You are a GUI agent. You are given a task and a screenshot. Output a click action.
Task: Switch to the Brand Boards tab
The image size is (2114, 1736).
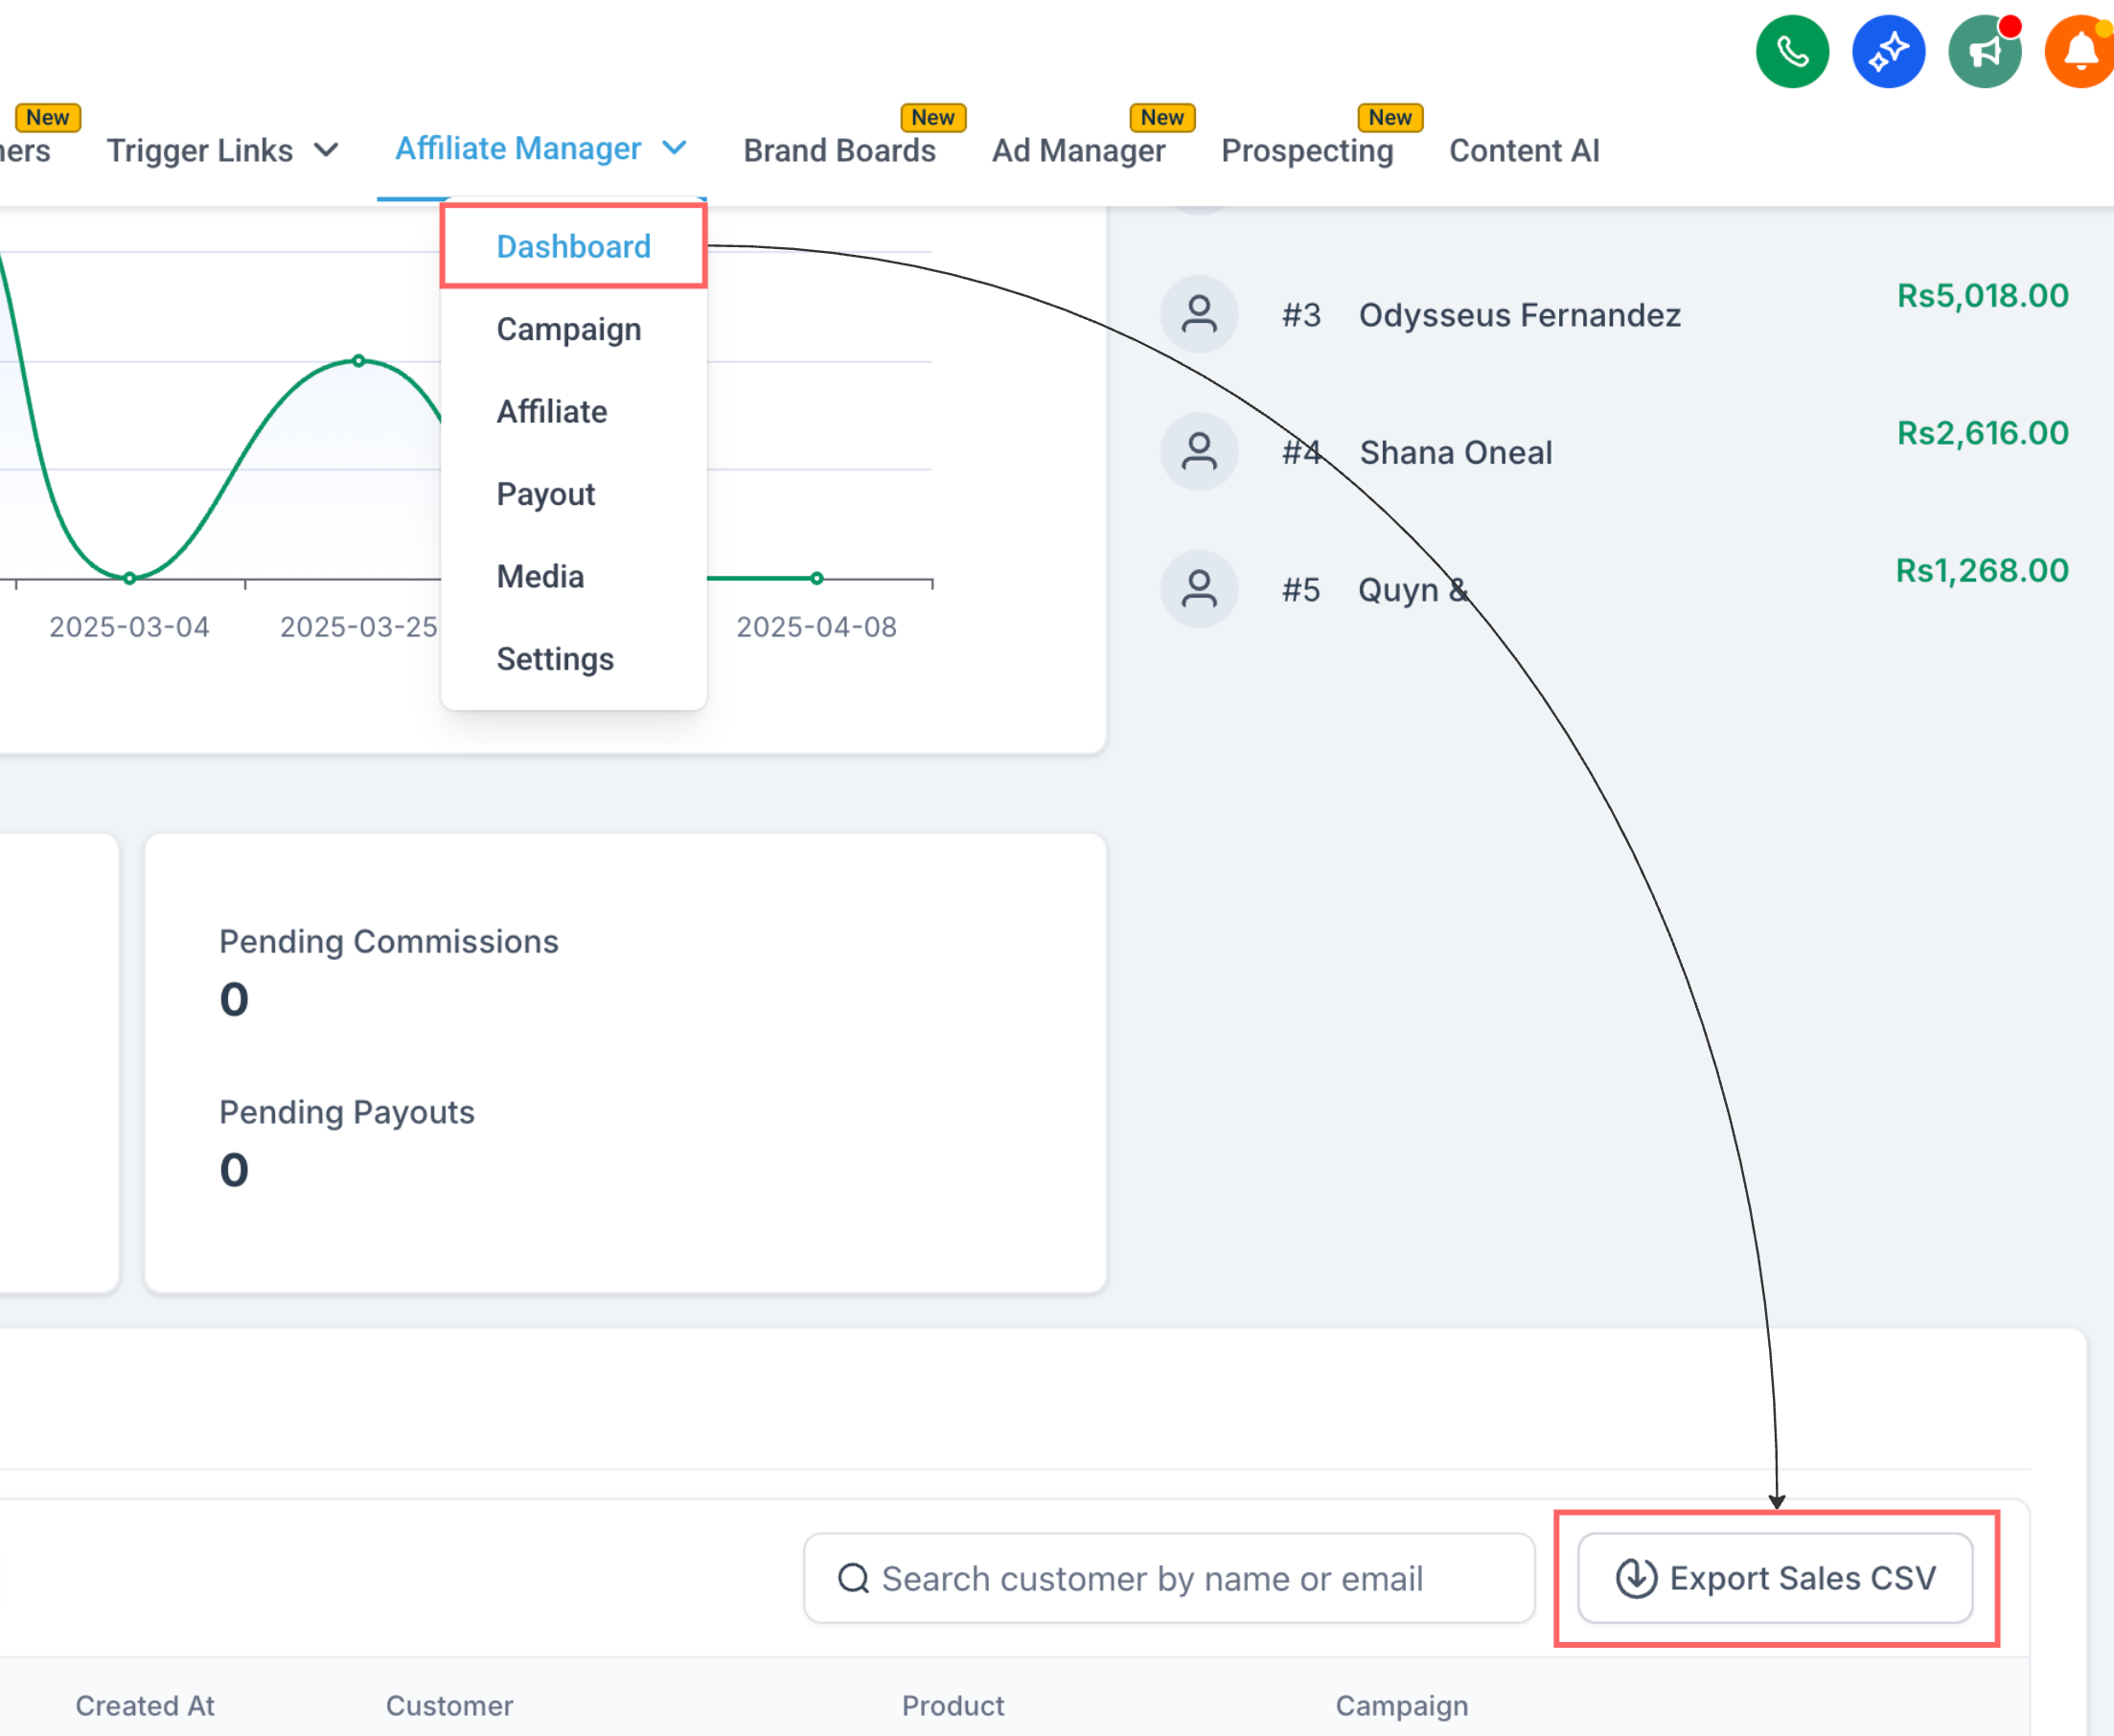pyautogui.click(x=839, y=150)
